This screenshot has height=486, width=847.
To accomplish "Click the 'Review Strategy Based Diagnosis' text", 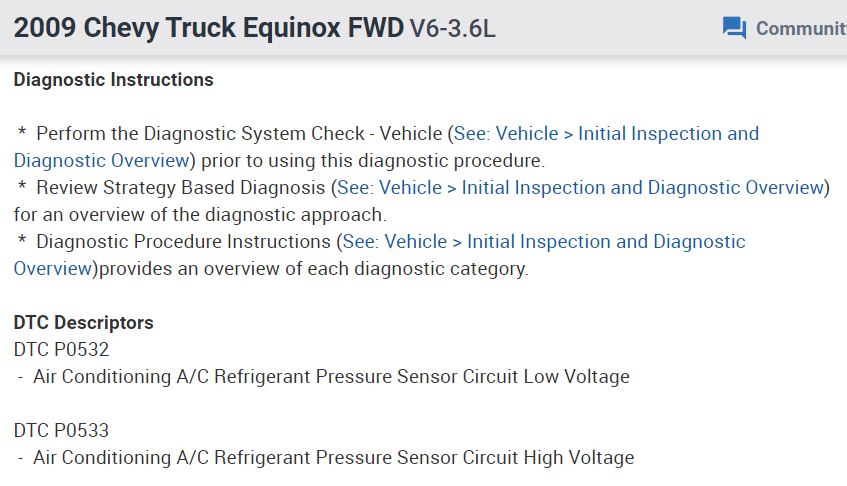I will [181, 188].
